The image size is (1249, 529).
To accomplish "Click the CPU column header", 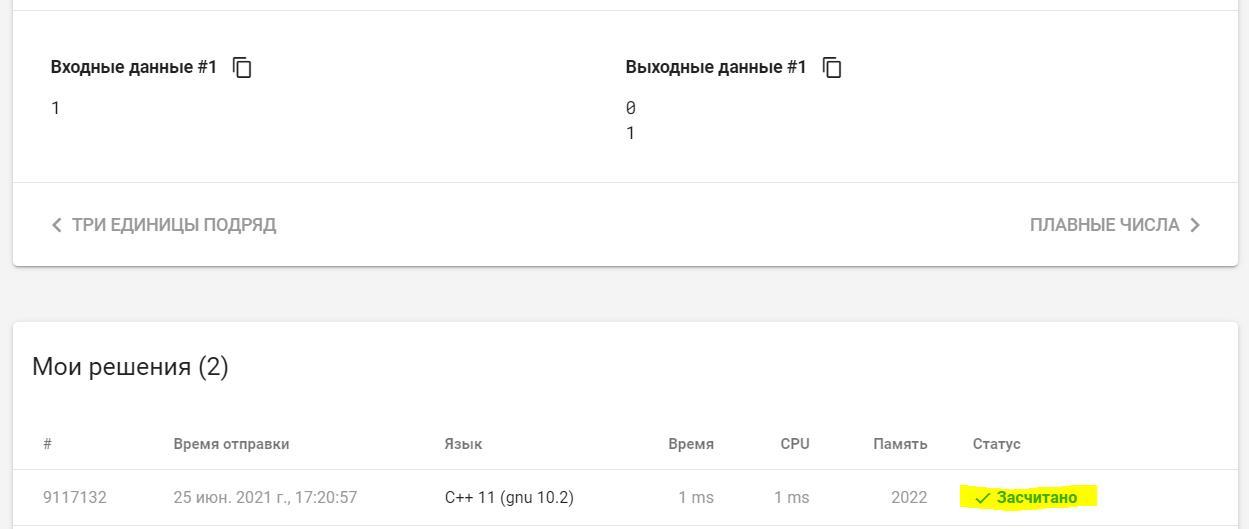I will click(795, 444).
